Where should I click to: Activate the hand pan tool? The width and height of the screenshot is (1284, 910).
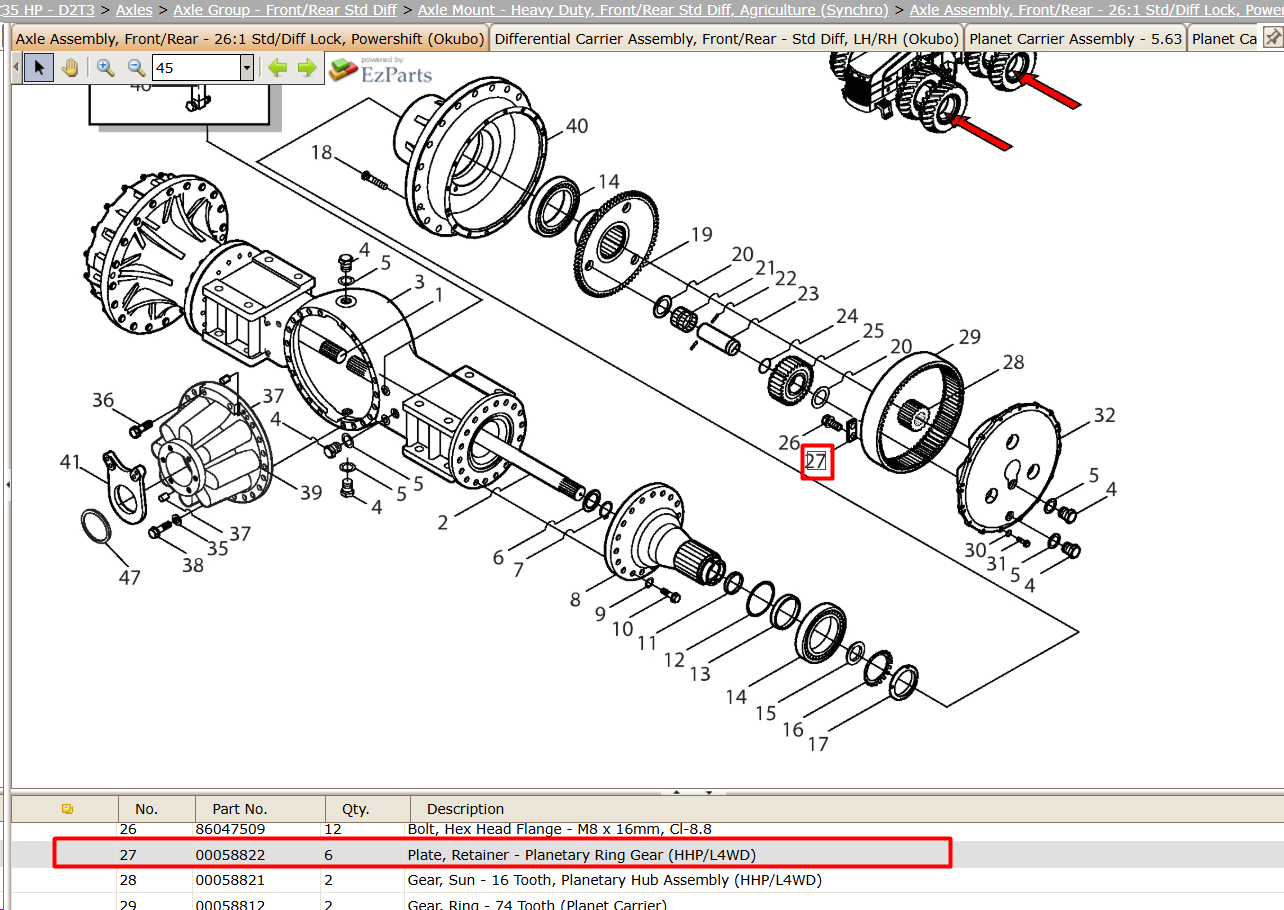tap(69, 68)
